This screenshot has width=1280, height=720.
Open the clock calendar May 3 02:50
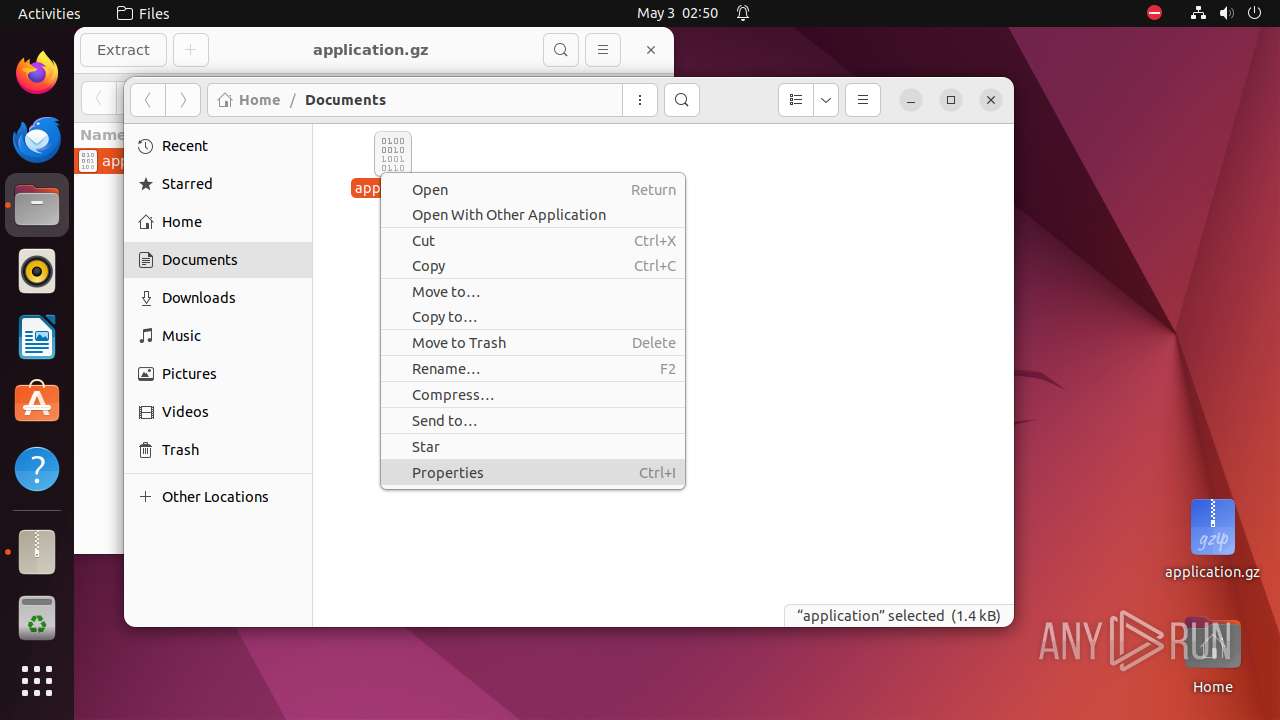(678, 13)
